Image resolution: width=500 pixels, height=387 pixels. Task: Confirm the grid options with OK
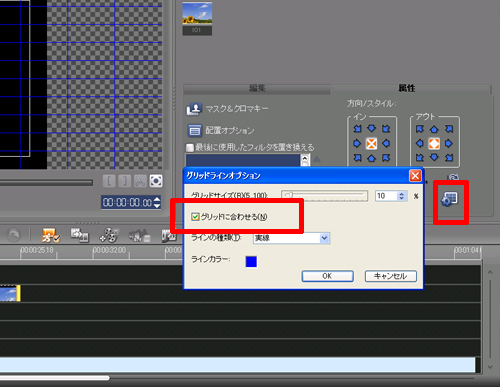[327, 276]
